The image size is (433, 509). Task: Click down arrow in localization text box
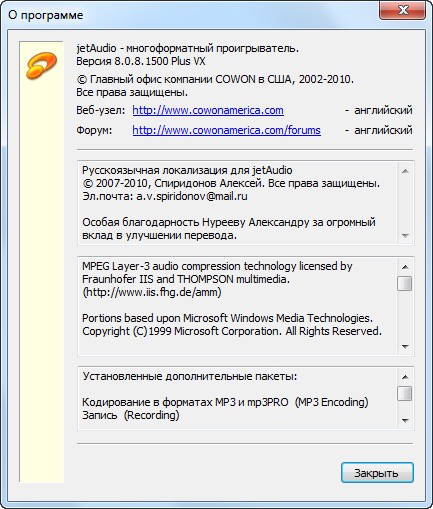point(405,236)
